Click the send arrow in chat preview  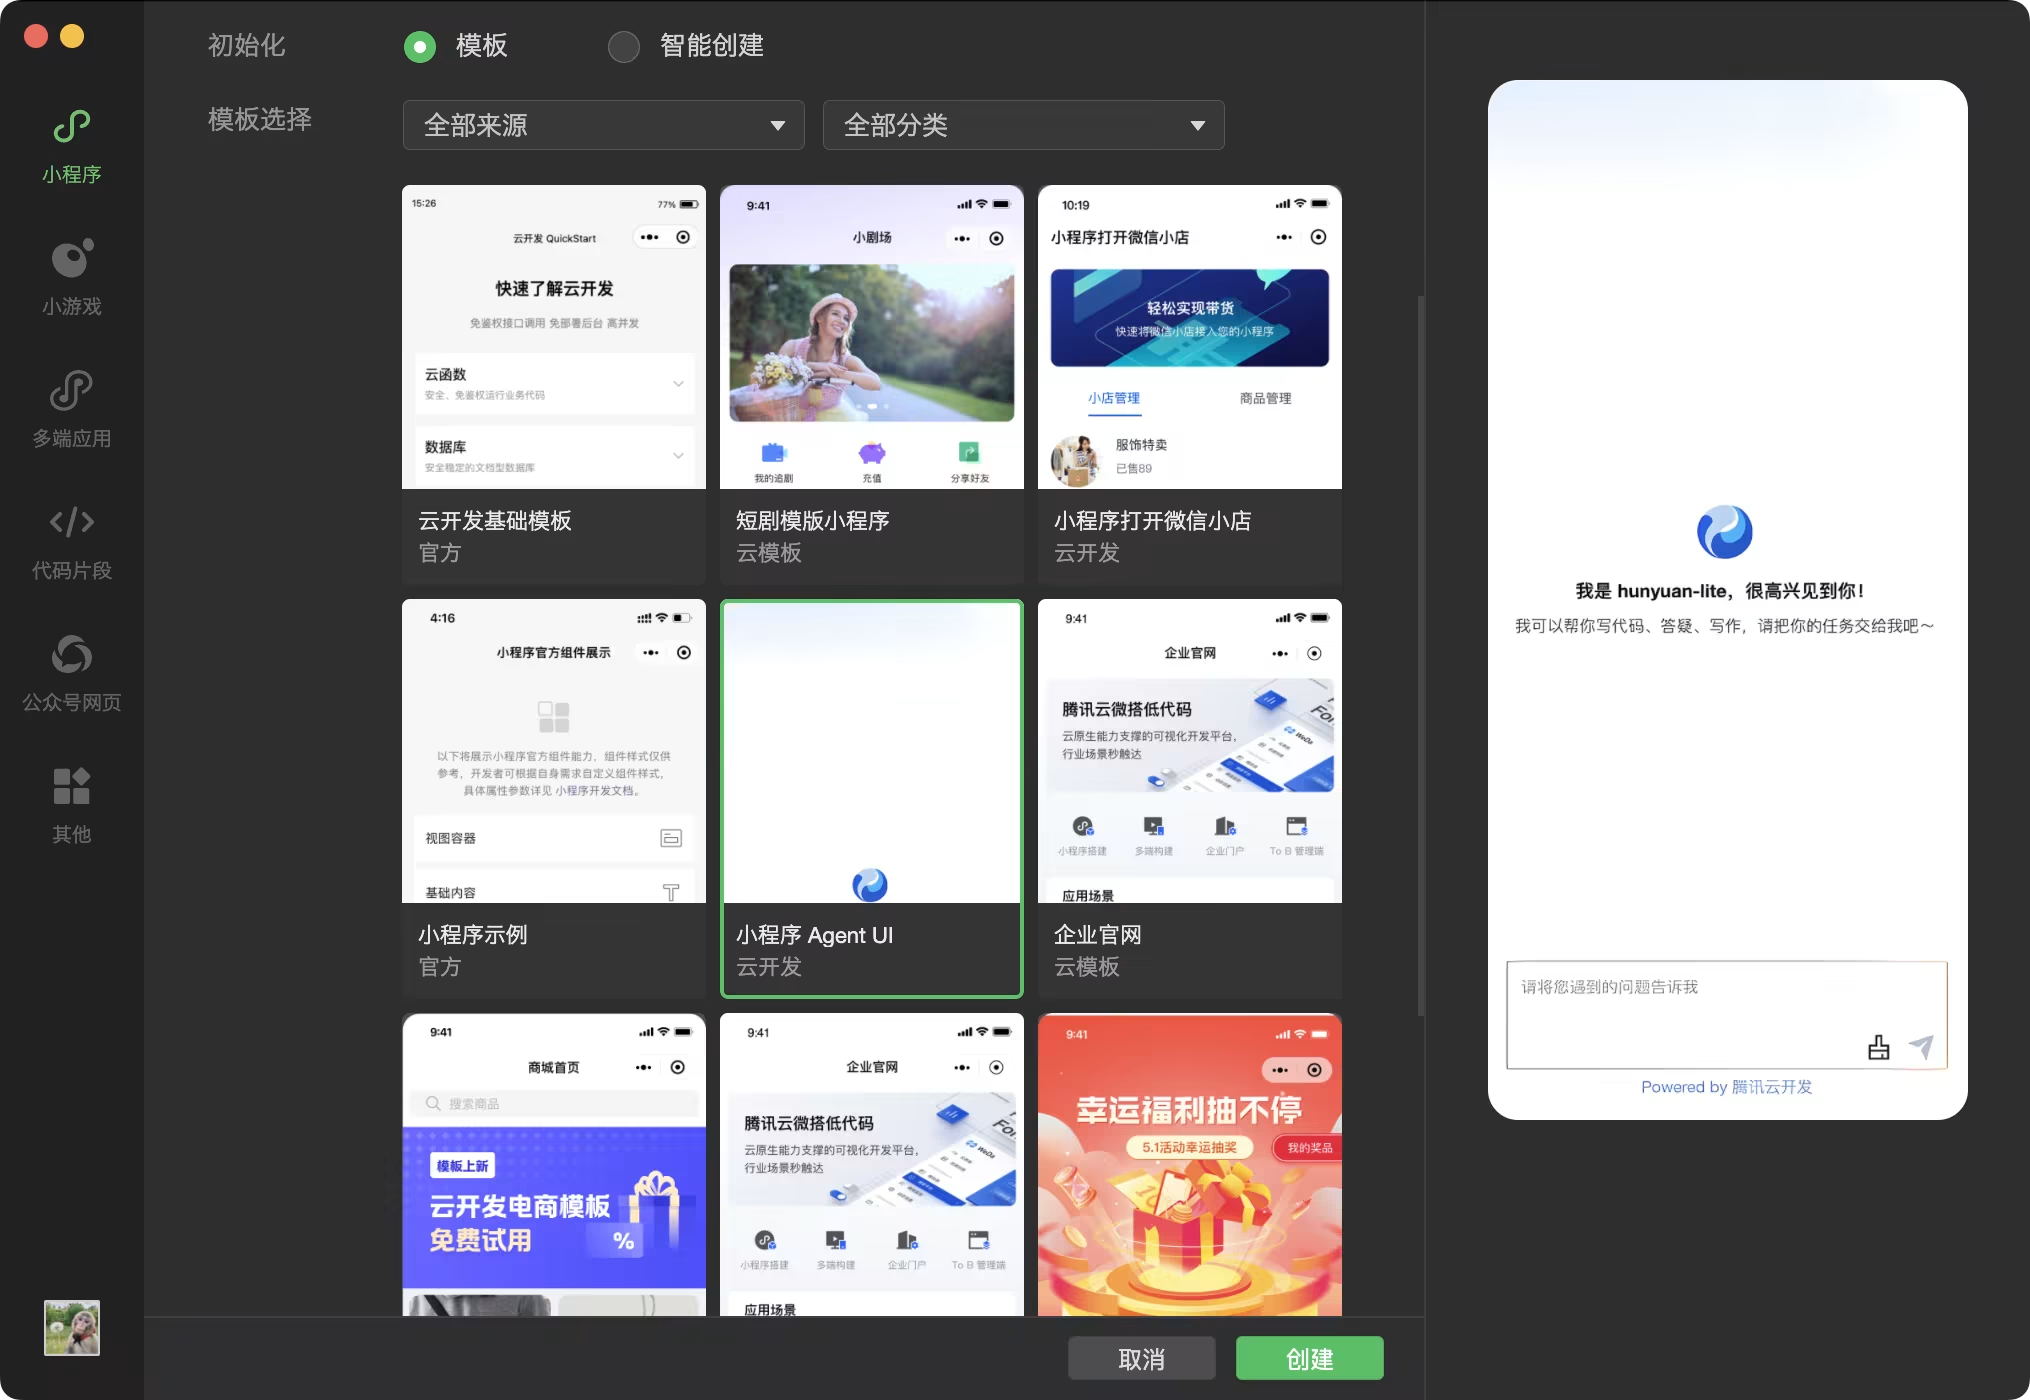(x=1921, y=1047)
